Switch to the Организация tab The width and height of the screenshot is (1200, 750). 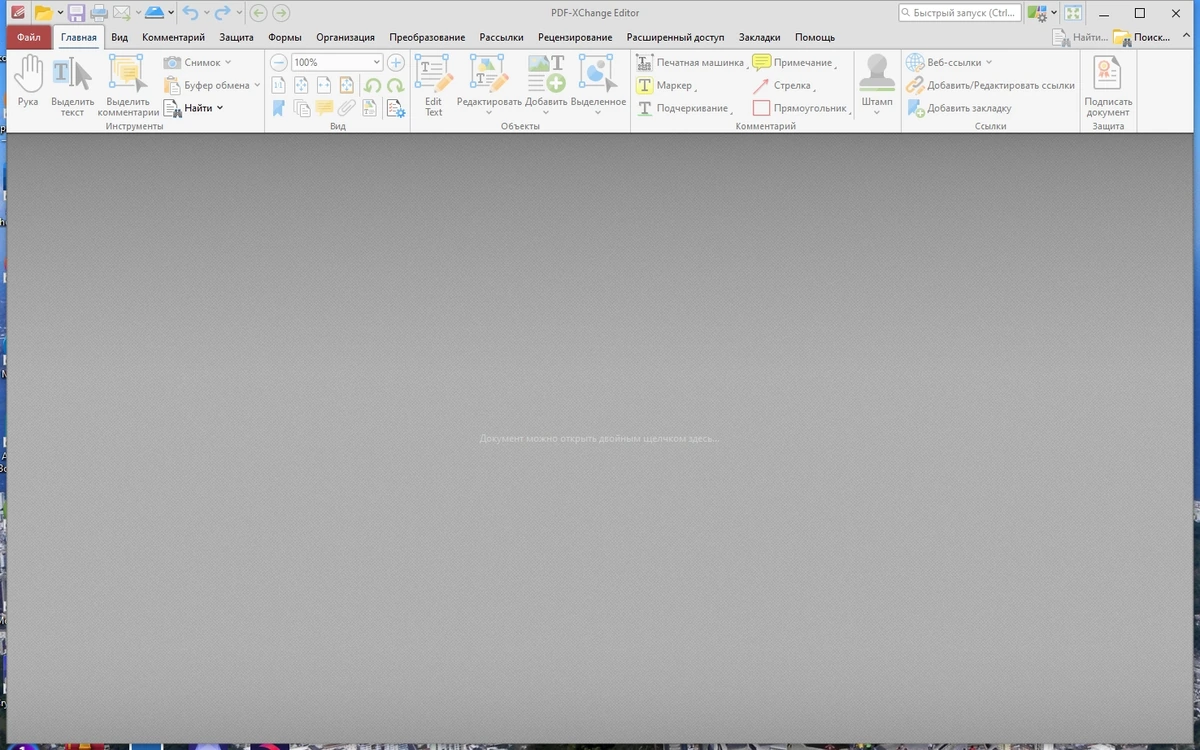[x=345, y=37]
